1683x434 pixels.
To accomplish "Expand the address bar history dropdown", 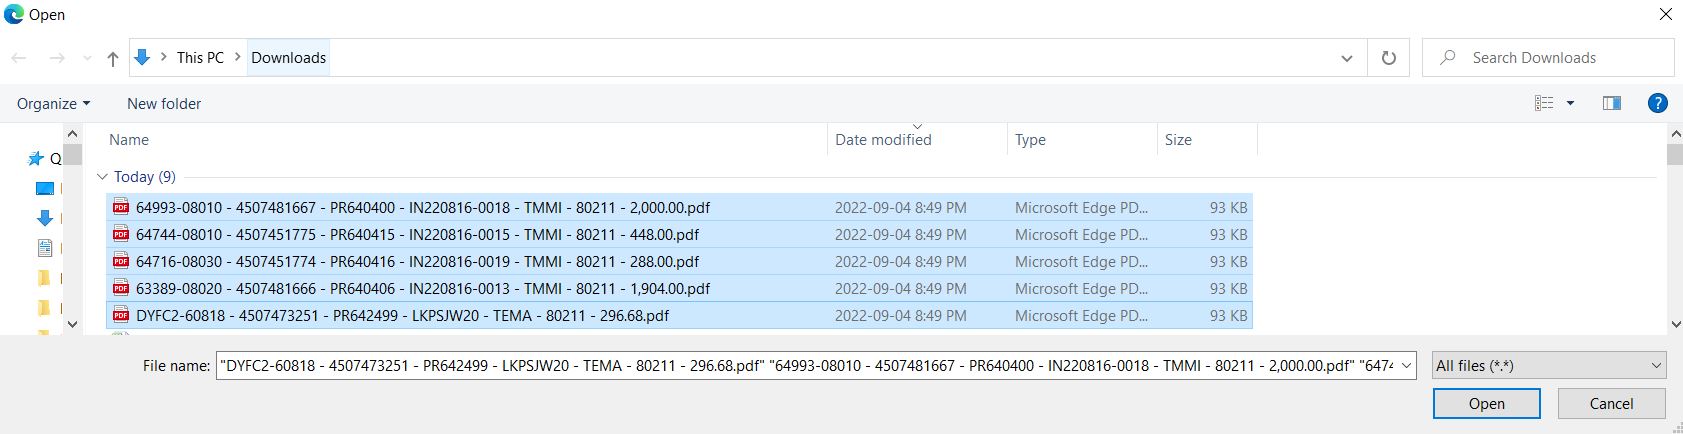I will click(1347, 58).
